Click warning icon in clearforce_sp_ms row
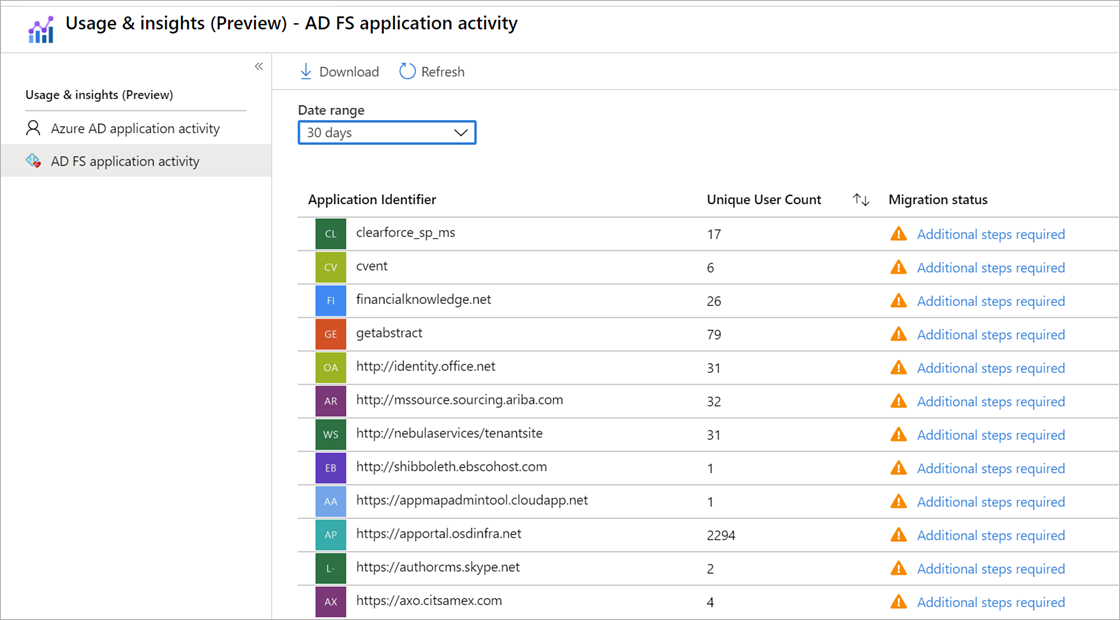Image resolution: width=1120 pixels, height=620 pixels. click(x=899, y=234)
